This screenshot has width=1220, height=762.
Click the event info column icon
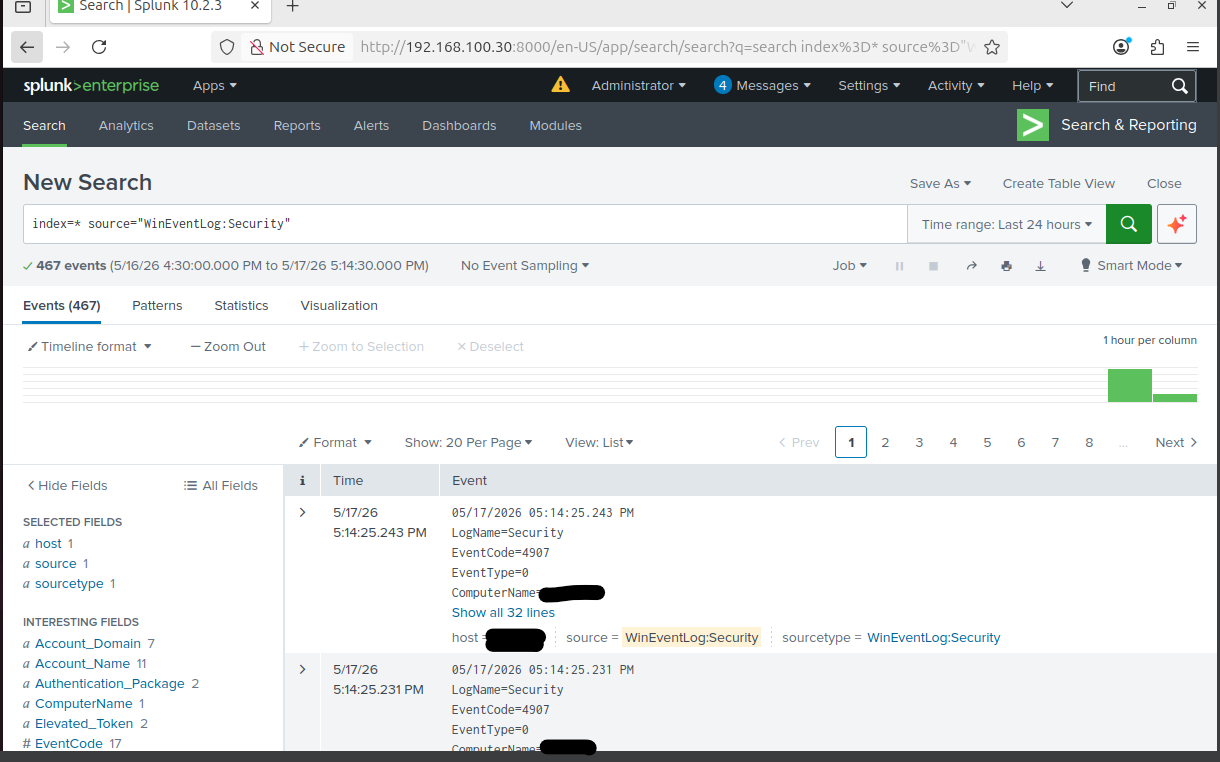click(302, 481)
